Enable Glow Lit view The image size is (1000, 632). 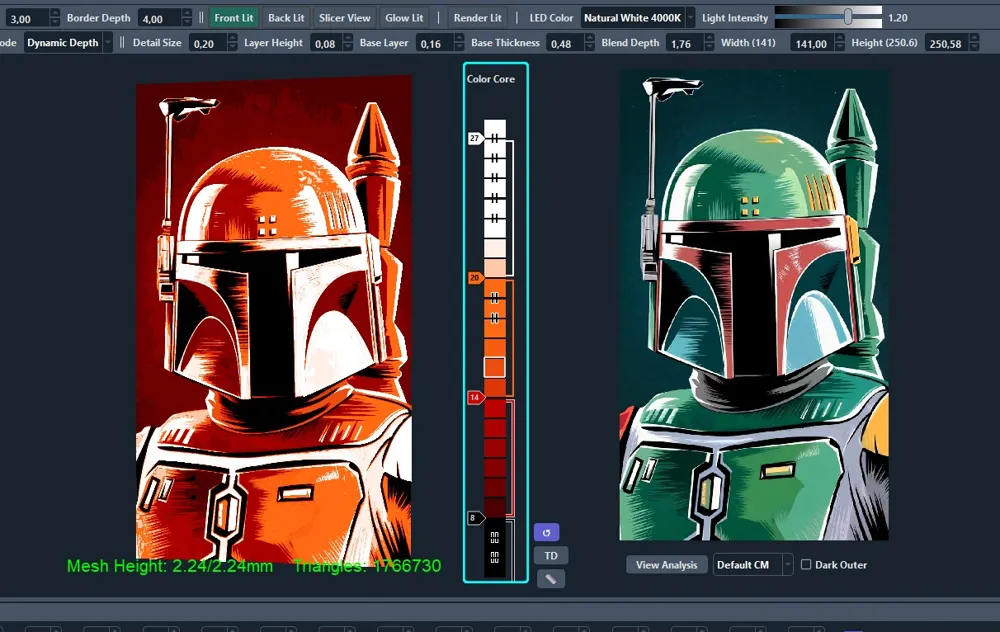[404, 18]
